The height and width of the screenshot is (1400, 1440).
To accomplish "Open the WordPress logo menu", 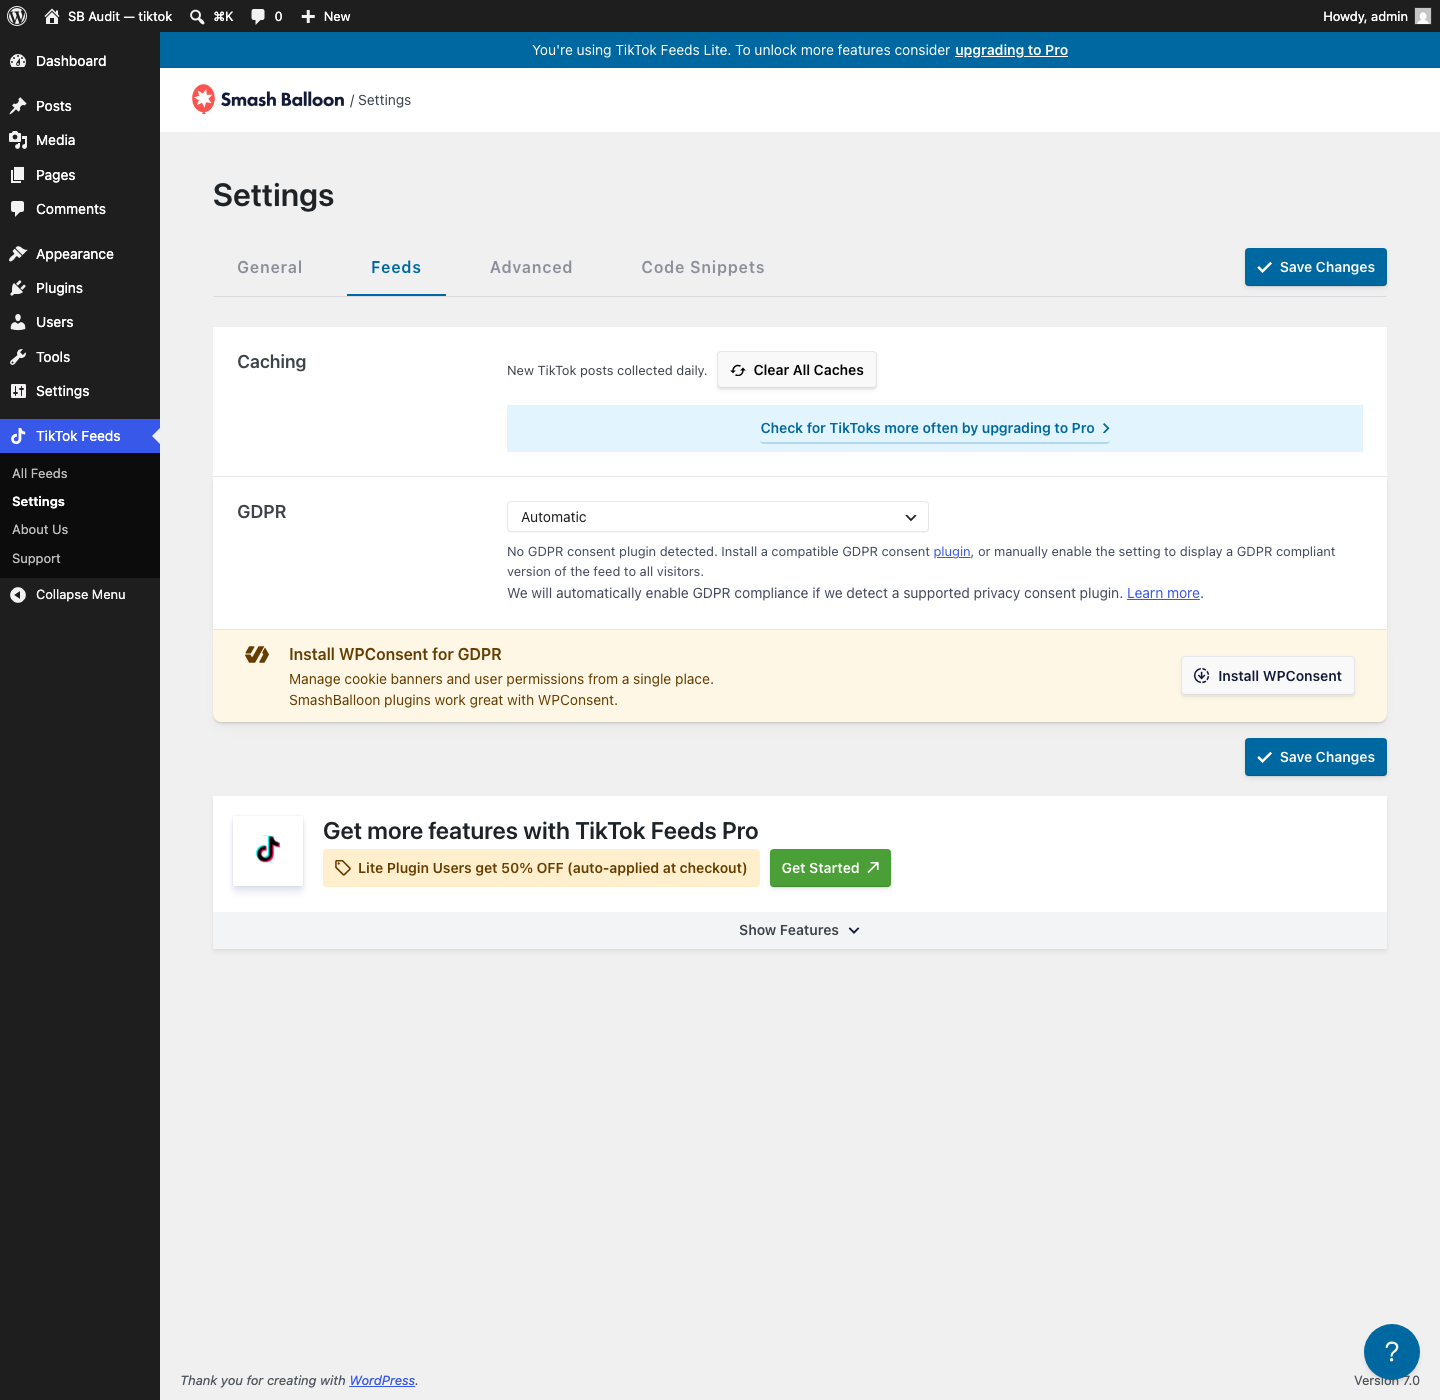I will [17, 16].
